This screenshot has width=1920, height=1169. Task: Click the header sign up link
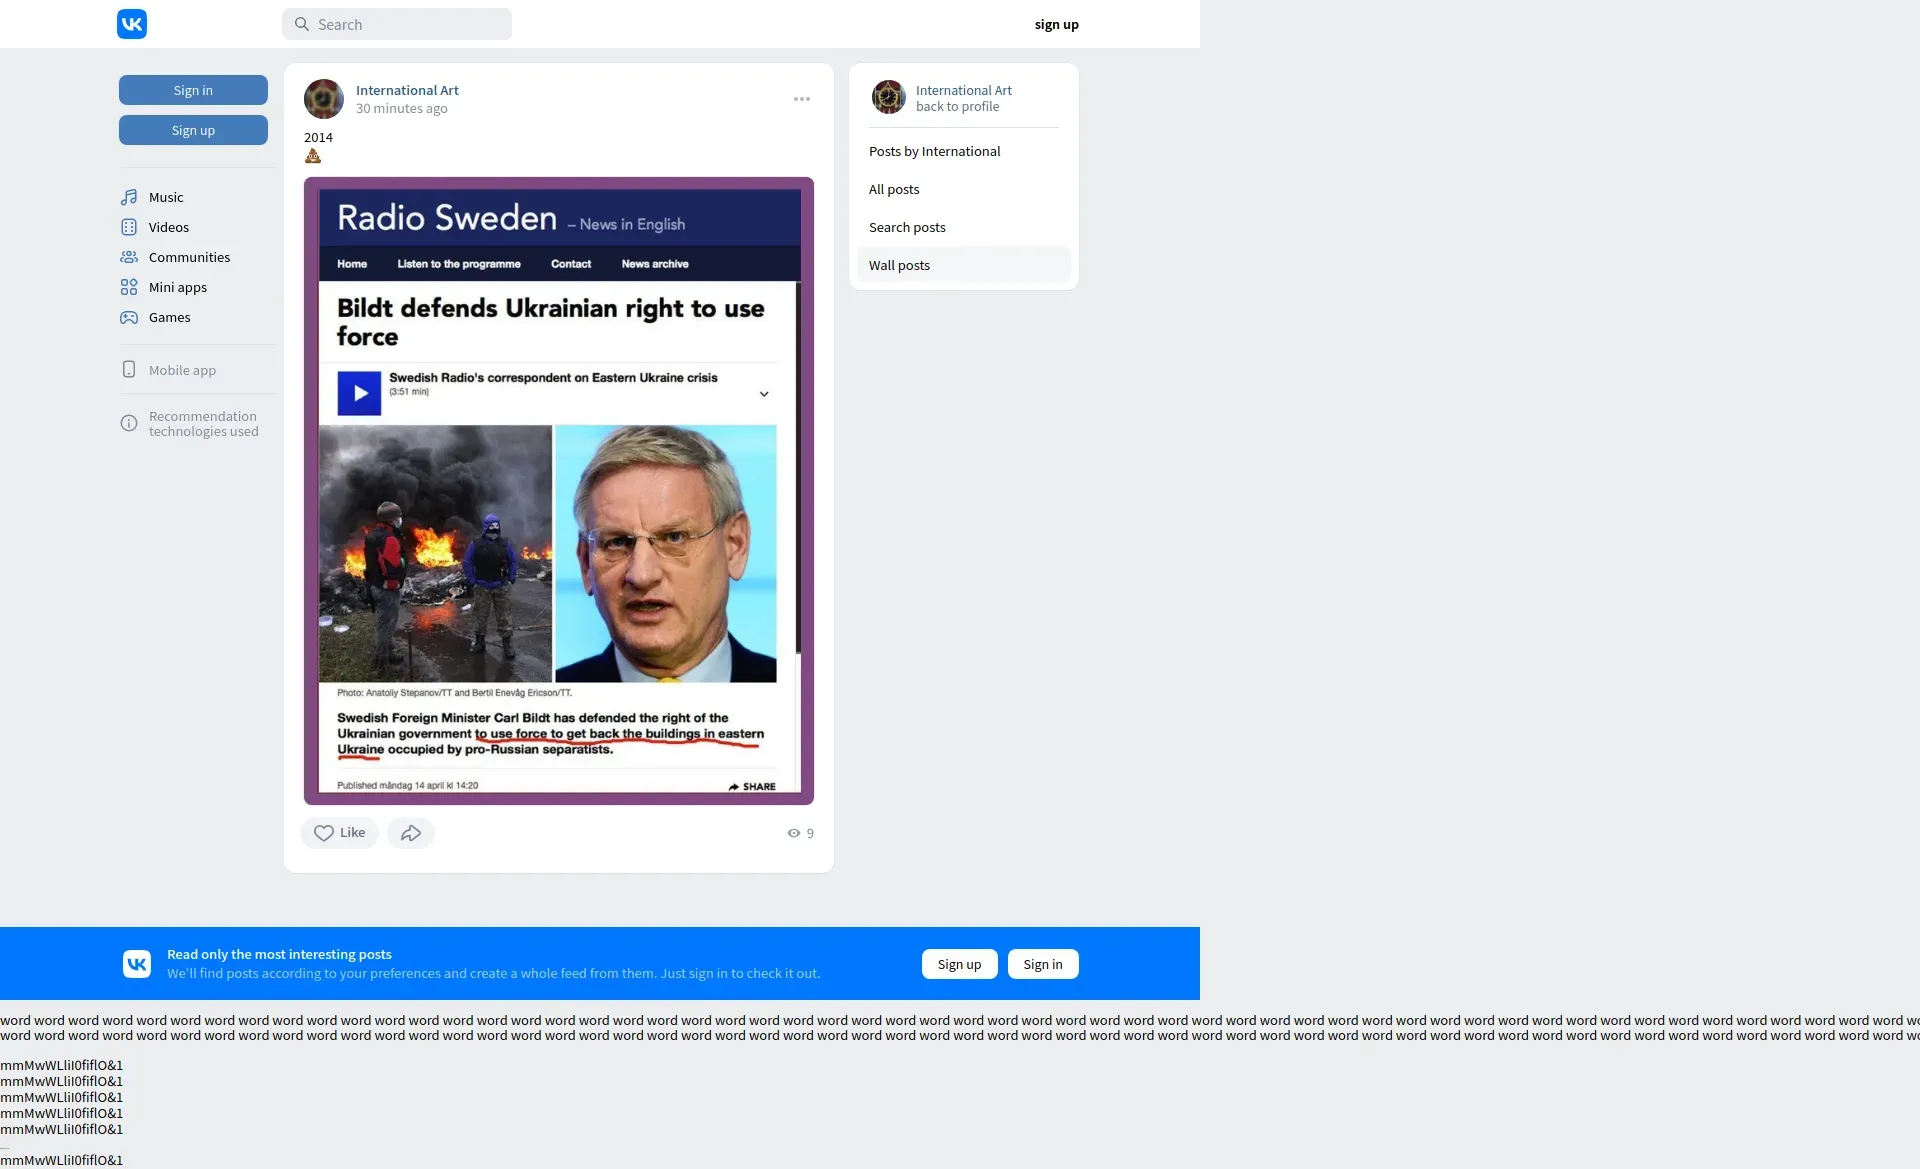(1056, 24)
